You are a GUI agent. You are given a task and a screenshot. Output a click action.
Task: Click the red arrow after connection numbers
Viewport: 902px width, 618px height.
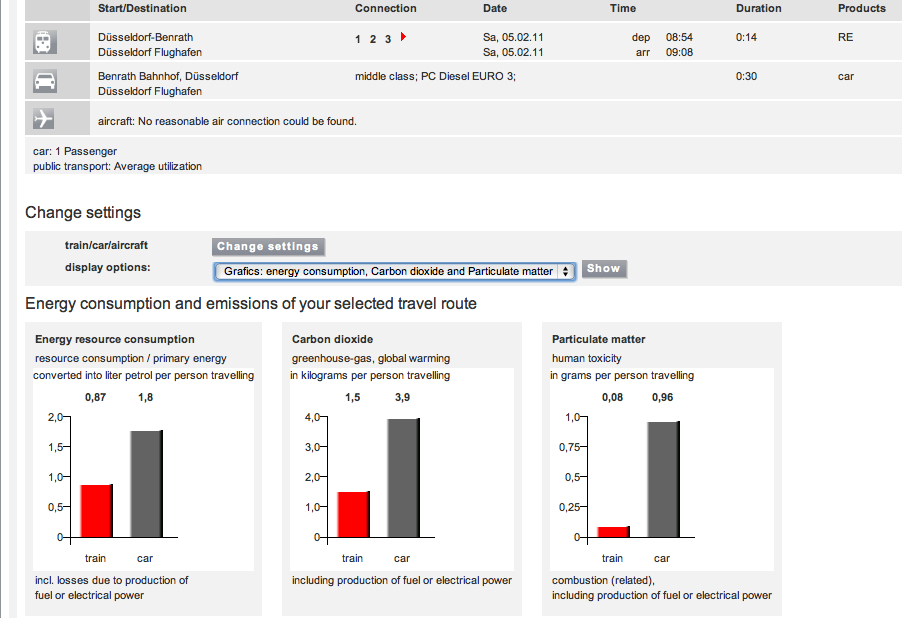tap(402, 37)
